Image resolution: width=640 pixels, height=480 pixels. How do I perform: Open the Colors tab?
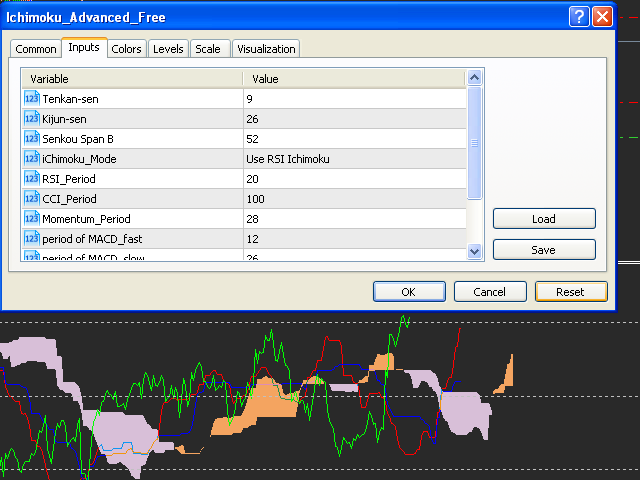point(126,49)
